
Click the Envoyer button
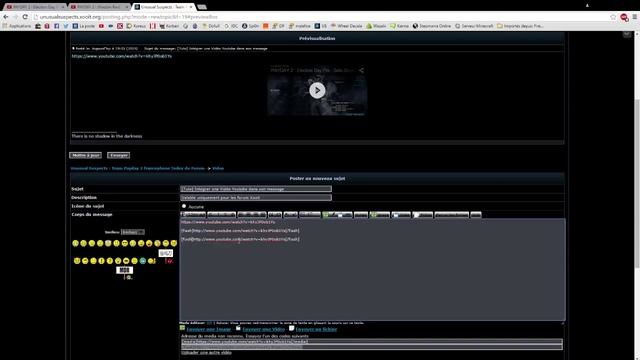tap(119, 155)
